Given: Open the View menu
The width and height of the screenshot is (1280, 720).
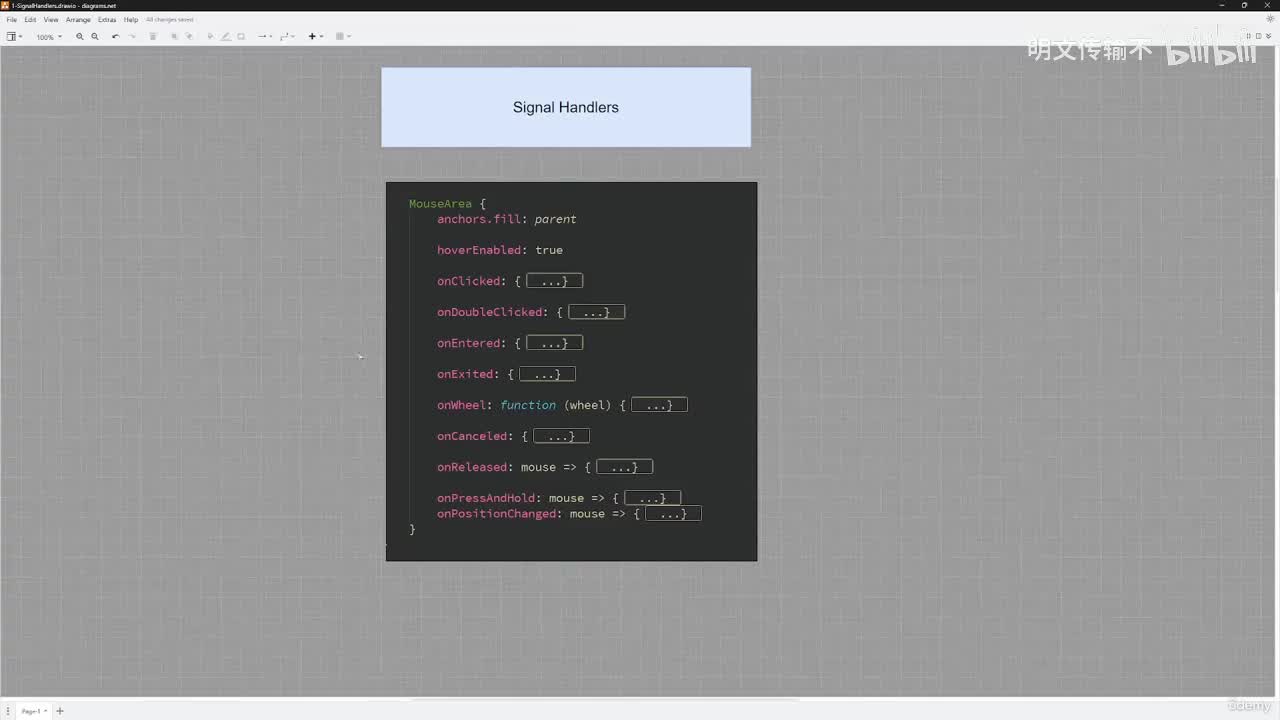Looking at the screenshot, I should (50, 20).
